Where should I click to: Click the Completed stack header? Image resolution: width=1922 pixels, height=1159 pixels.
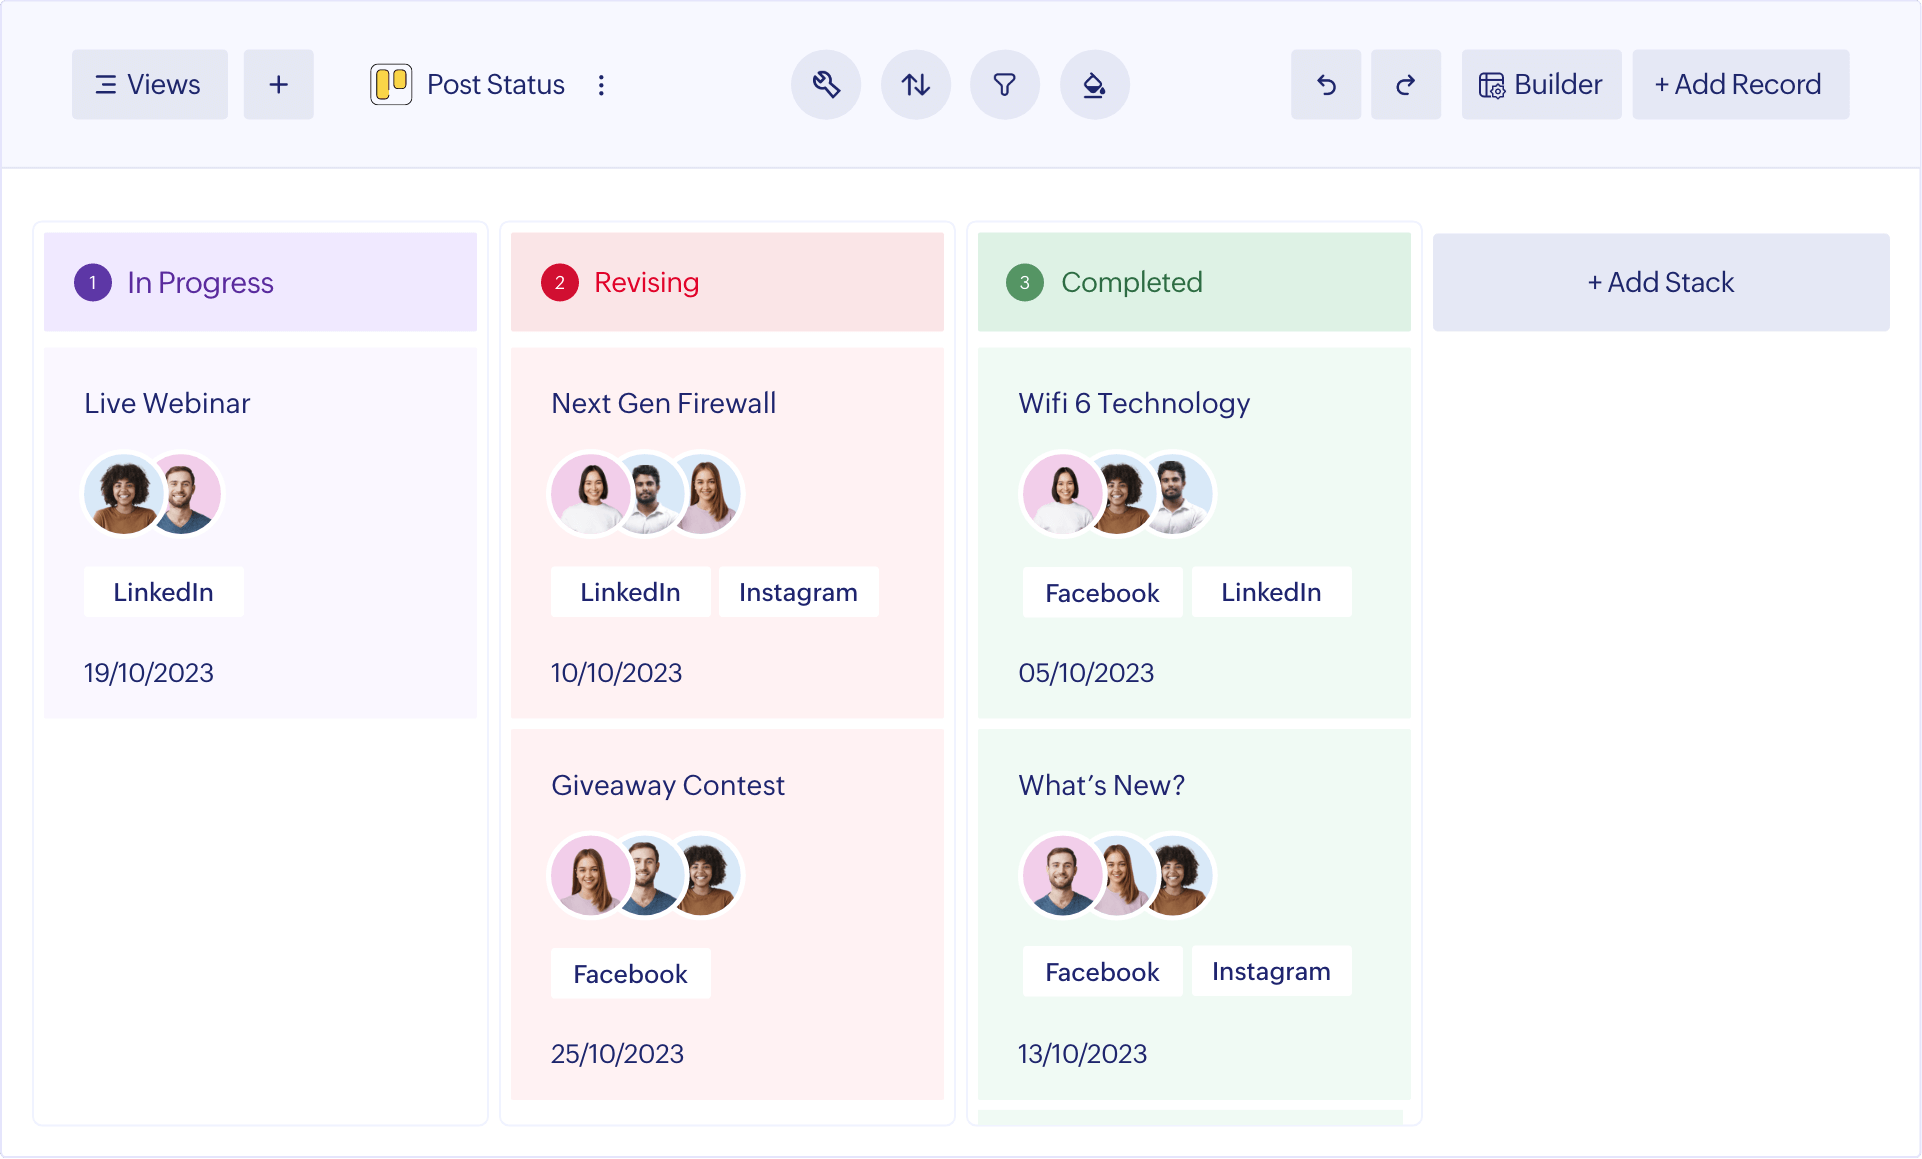[1194, 283]
